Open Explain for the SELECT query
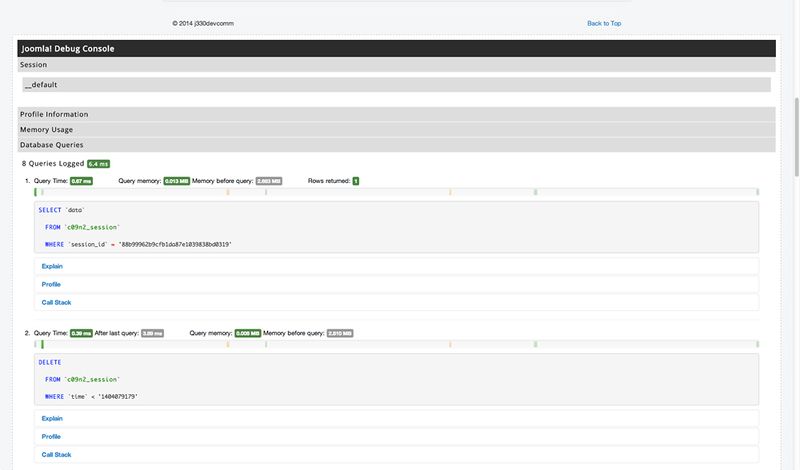Viewport: 800px width, 470px height. click(52, 266)
